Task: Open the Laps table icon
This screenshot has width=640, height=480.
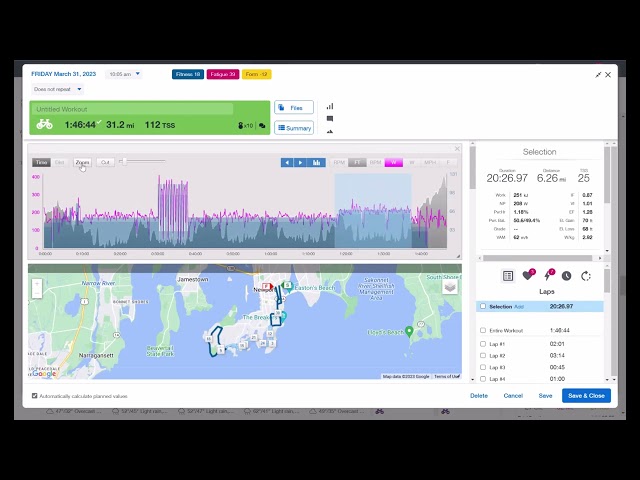Action: (508, 276)
